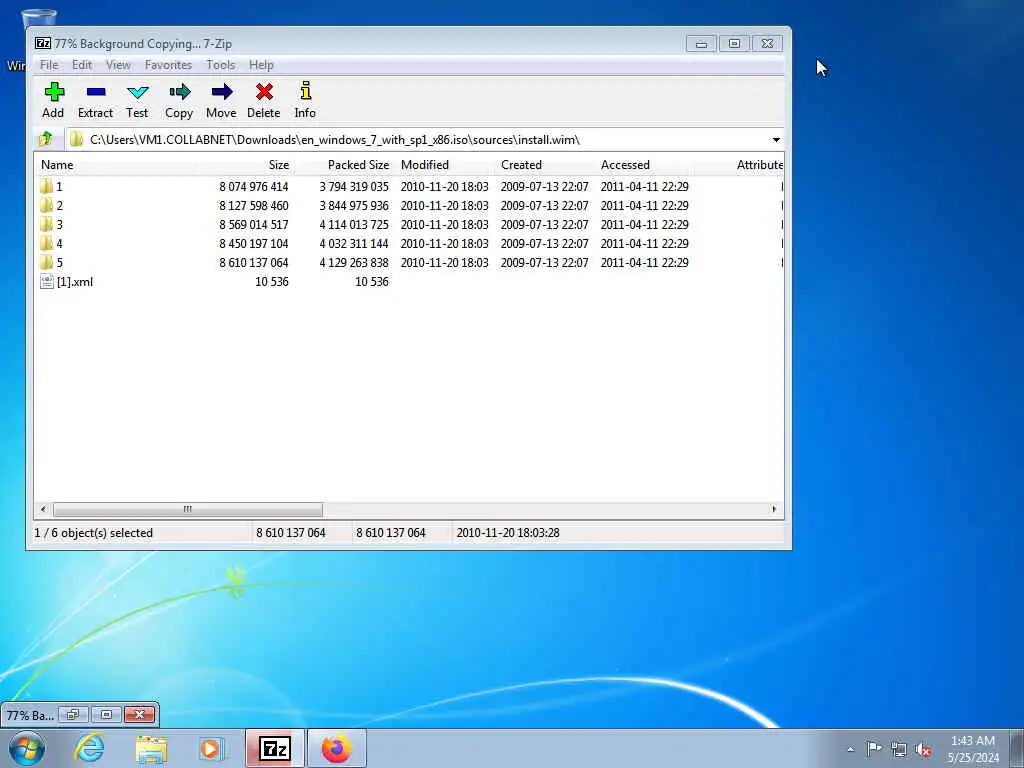The height and width of the screenshot is (768, 1024).
Task: Click status bar '1 / 6 object(s) selected'
Action: pos(93,533)
